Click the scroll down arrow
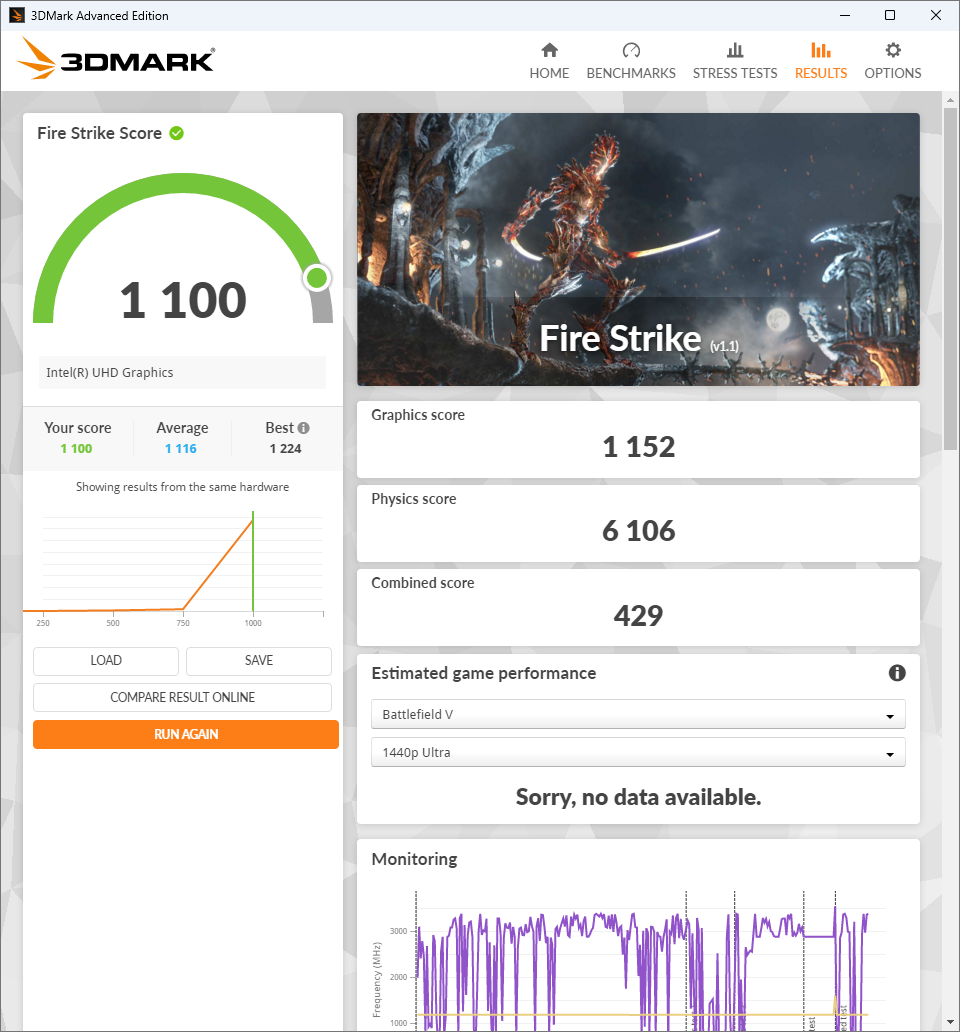This screenshot has height=1032, width=960. (x=950, y=1022)
